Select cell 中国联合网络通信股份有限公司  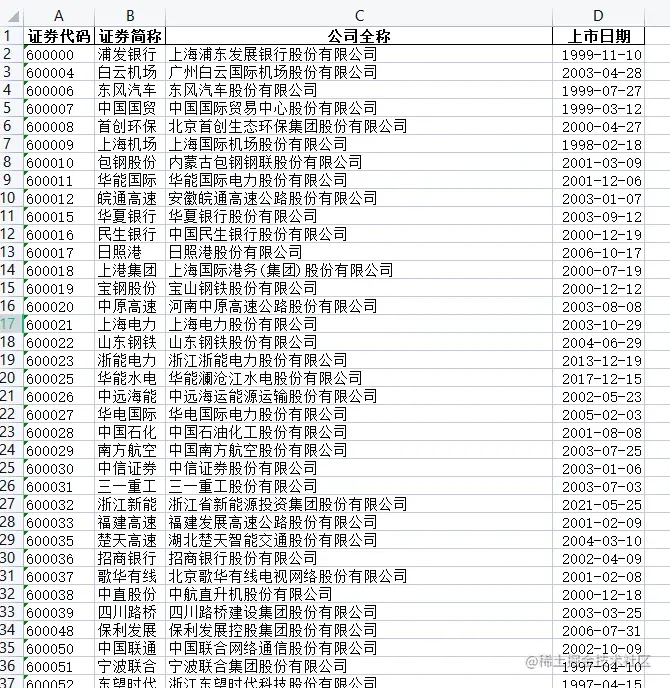coord(359,648)
